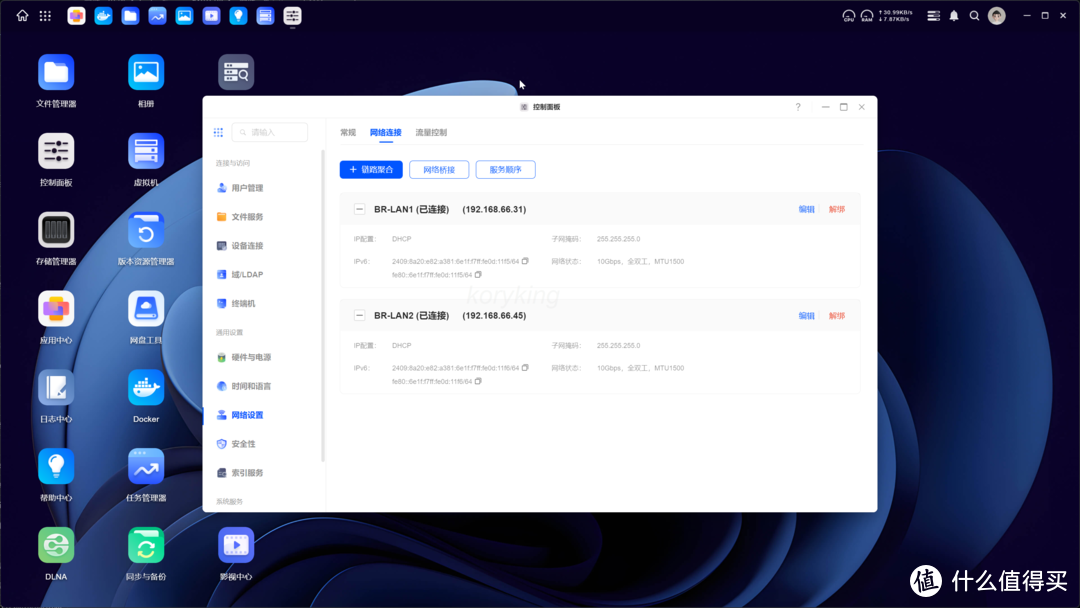The image size is (1080, 608).
Task: Click the 链路聚合 button
Action: tap(370, 169)
